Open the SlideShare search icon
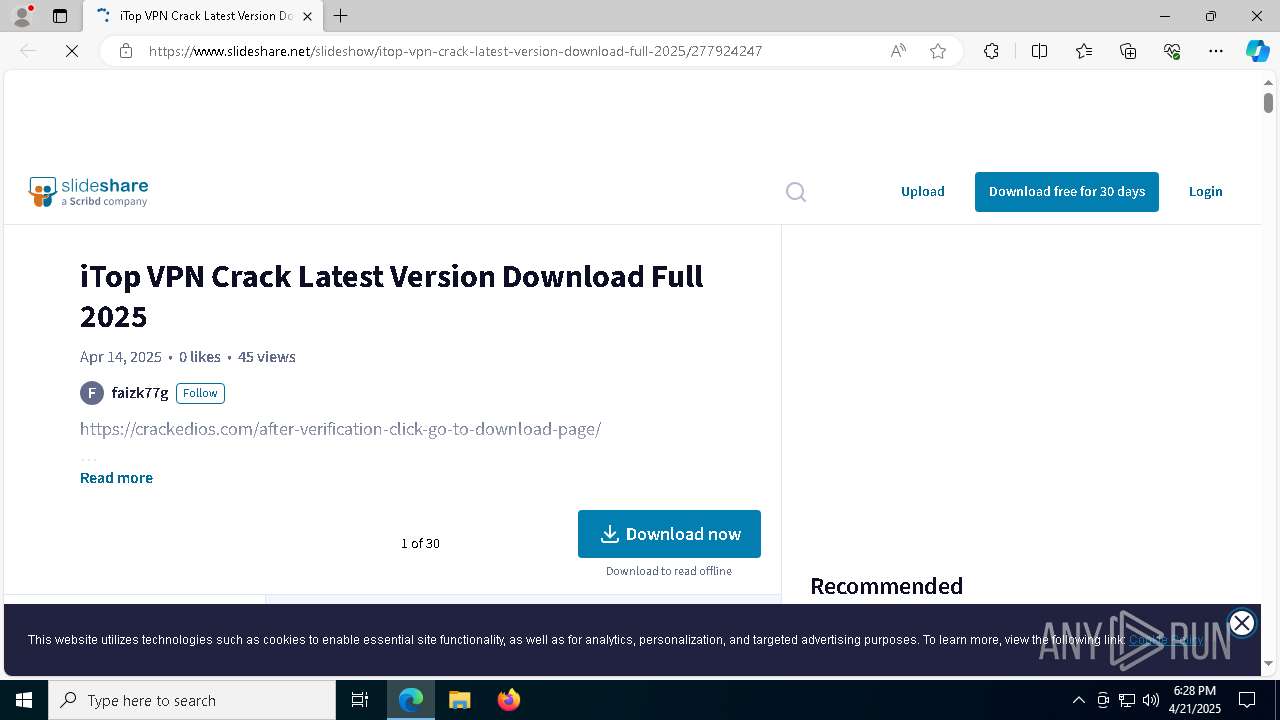 coord(796,192)
